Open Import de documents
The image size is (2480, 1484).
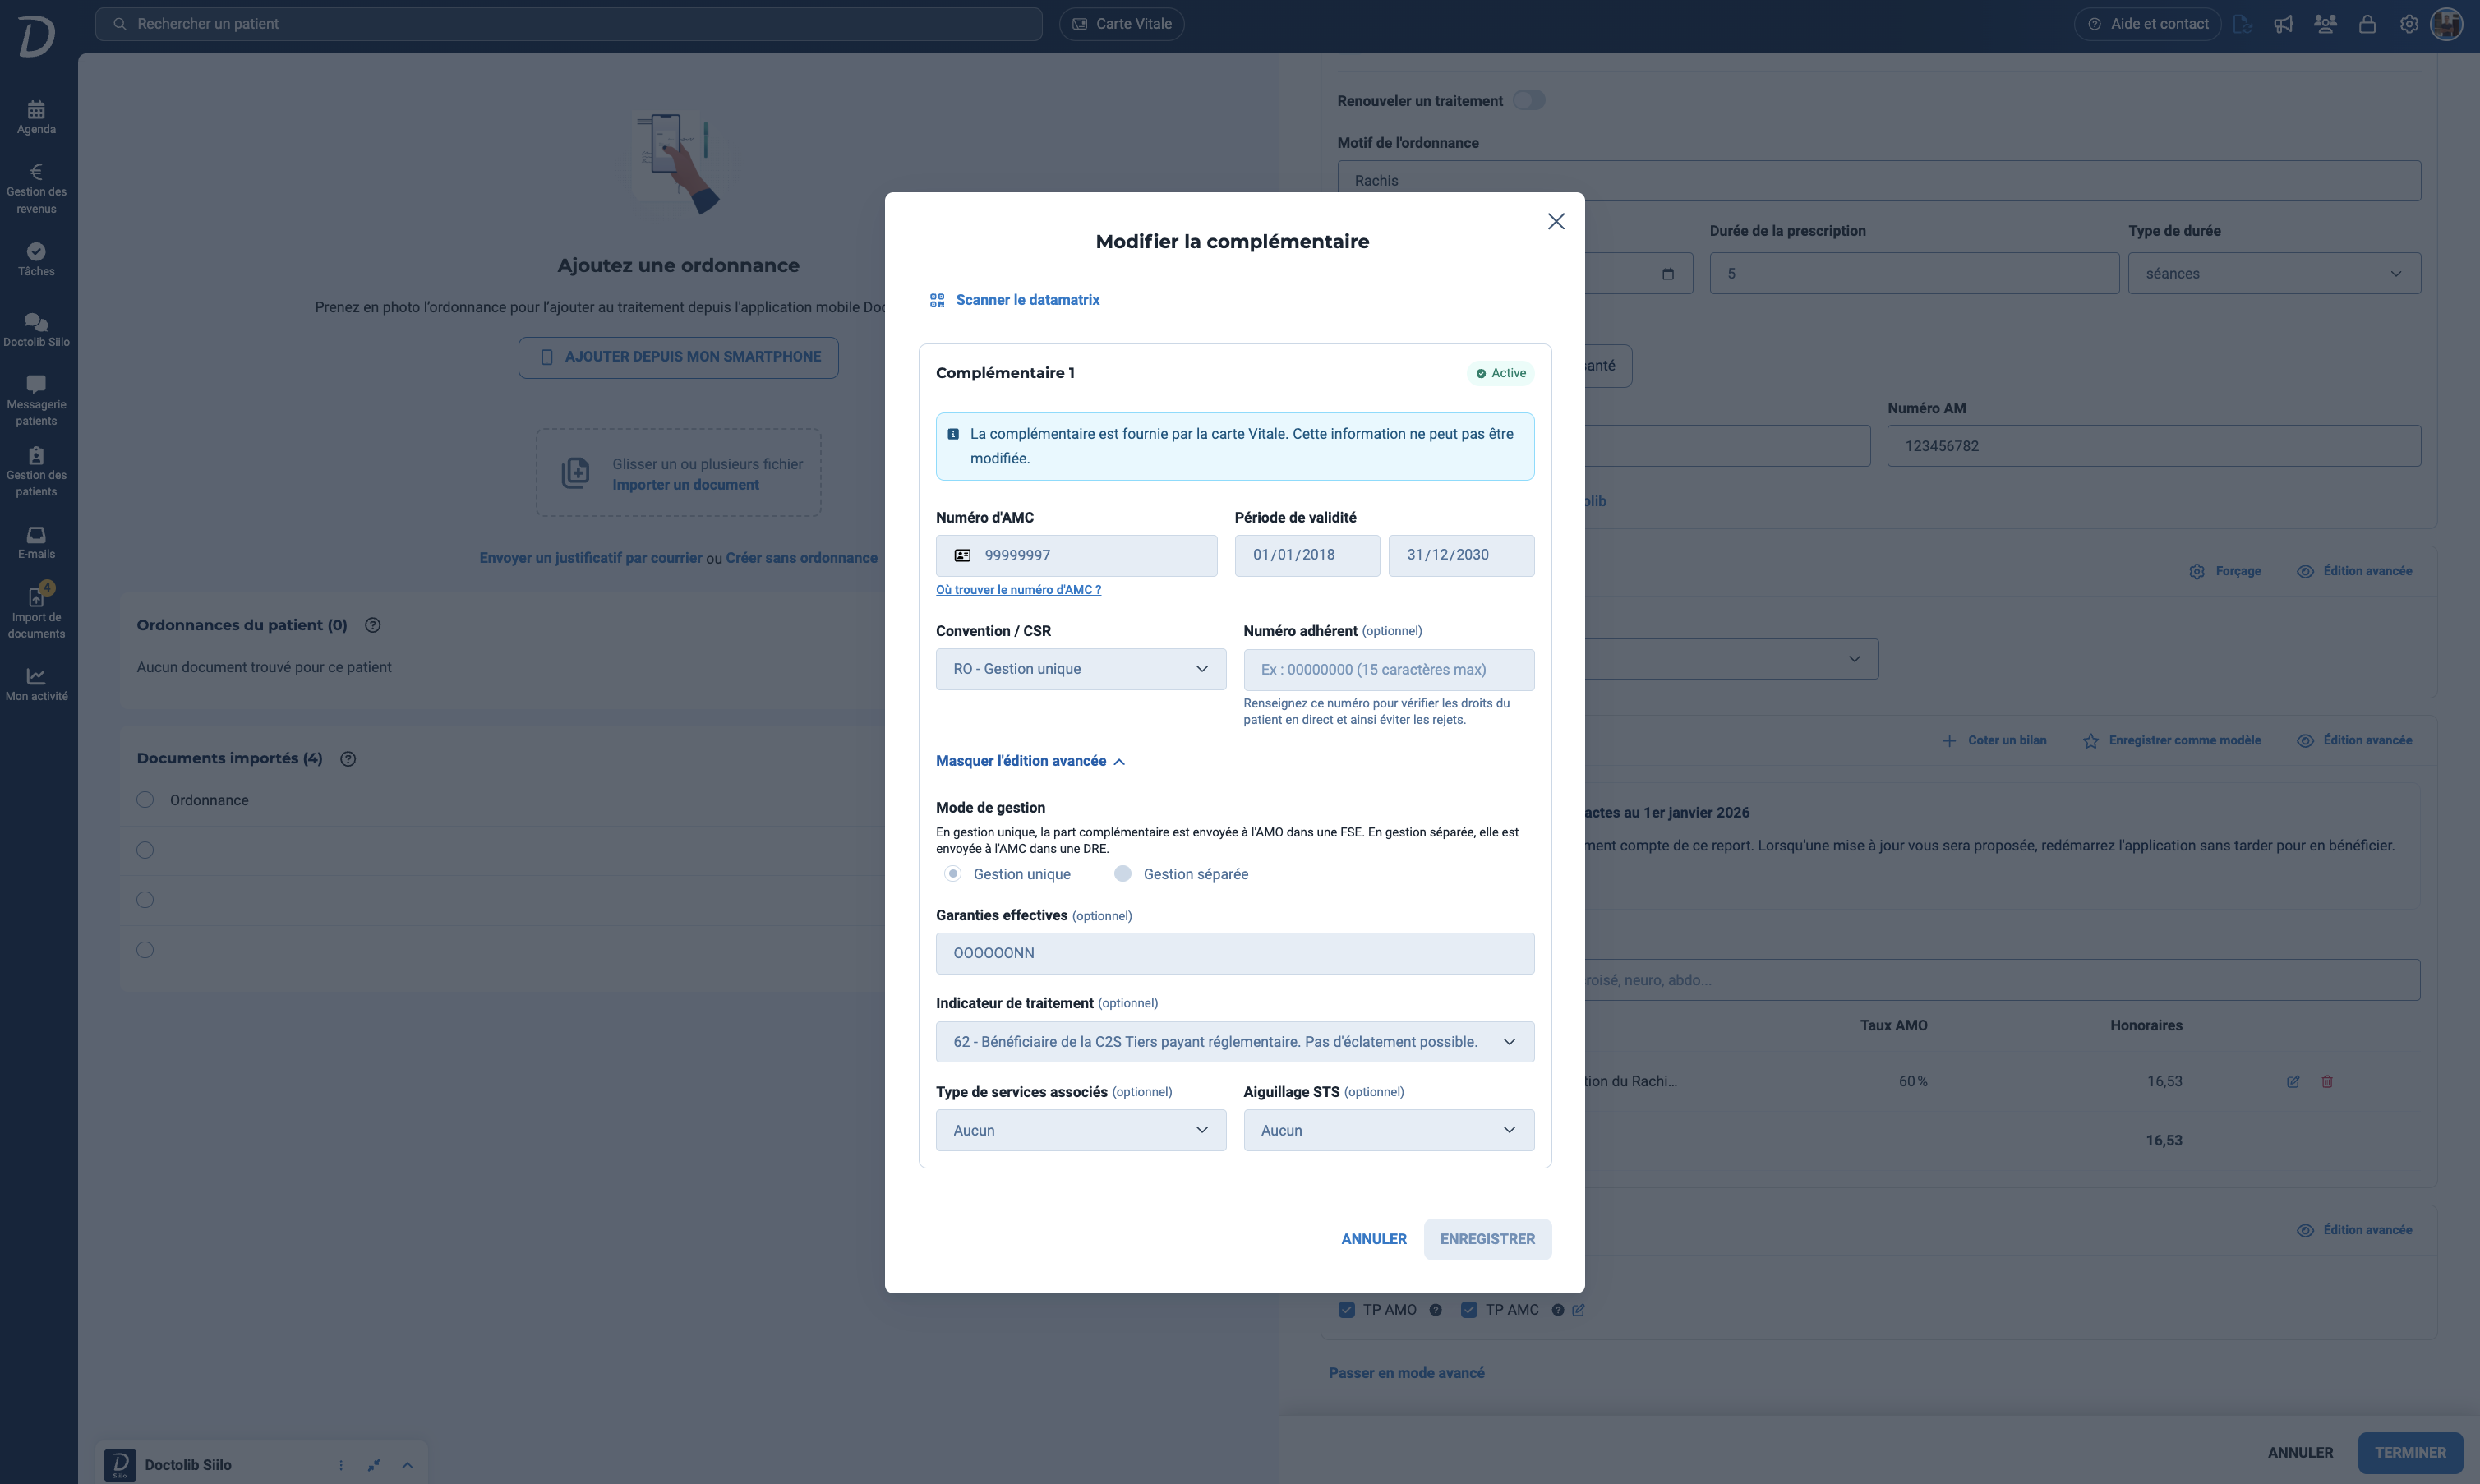click(36, 612)
